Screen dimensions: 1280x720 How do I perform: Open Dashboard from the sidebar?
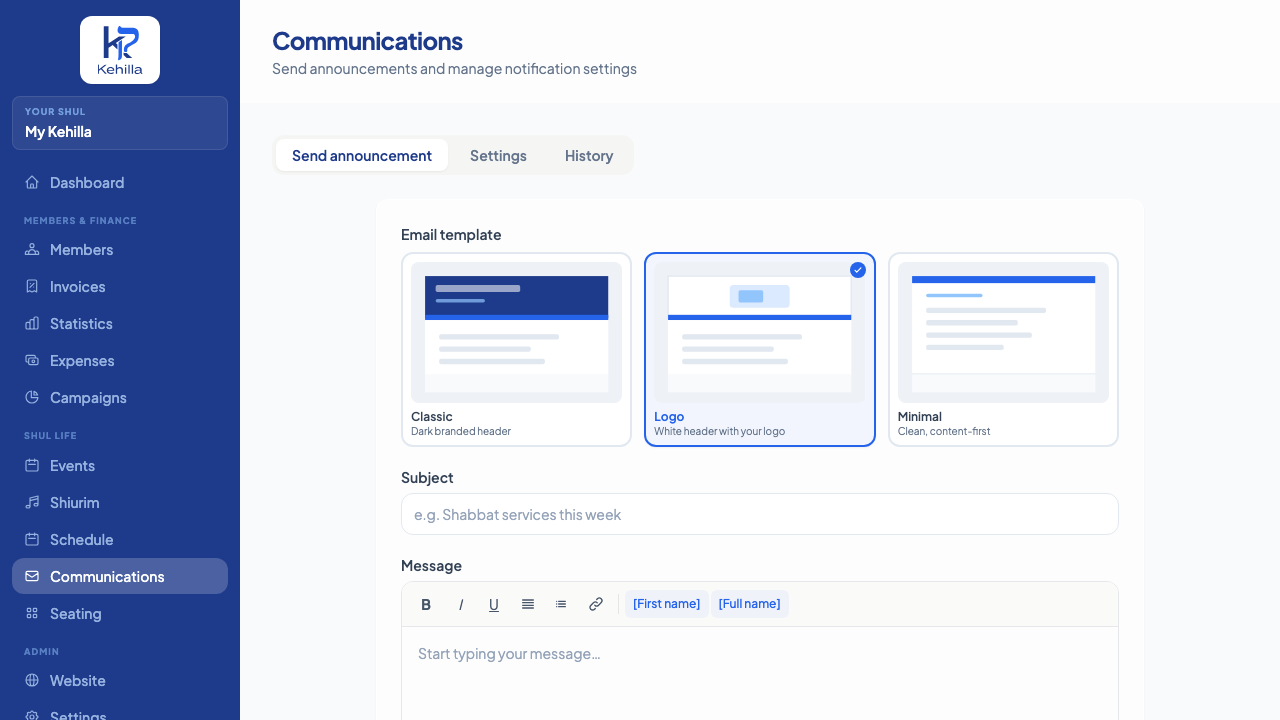(120, 182)
